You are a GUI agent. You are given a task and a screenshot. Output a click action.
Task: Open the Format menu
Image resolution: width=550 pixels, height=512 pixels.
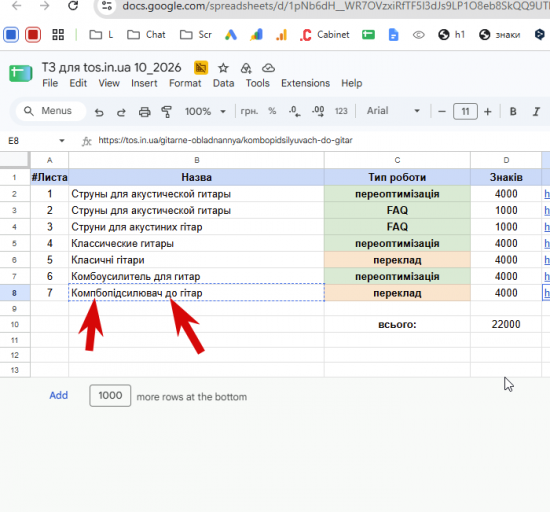coord(185,83)
